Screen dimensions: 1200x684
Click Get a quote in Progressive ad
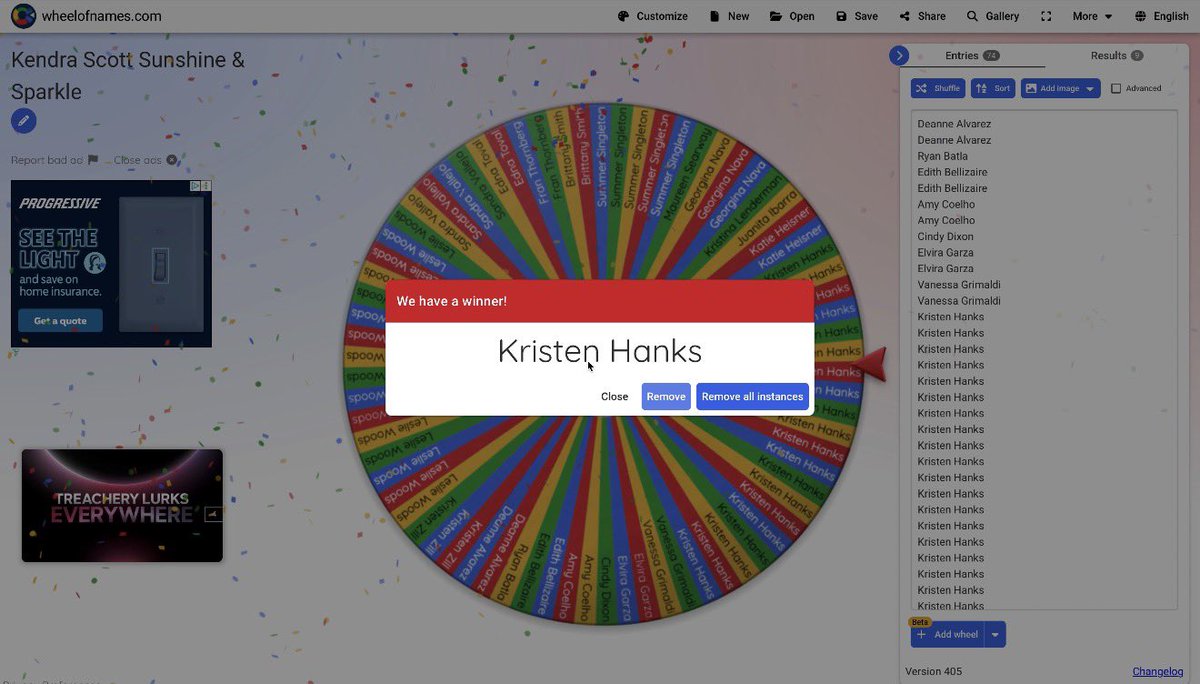pos(60,321)
